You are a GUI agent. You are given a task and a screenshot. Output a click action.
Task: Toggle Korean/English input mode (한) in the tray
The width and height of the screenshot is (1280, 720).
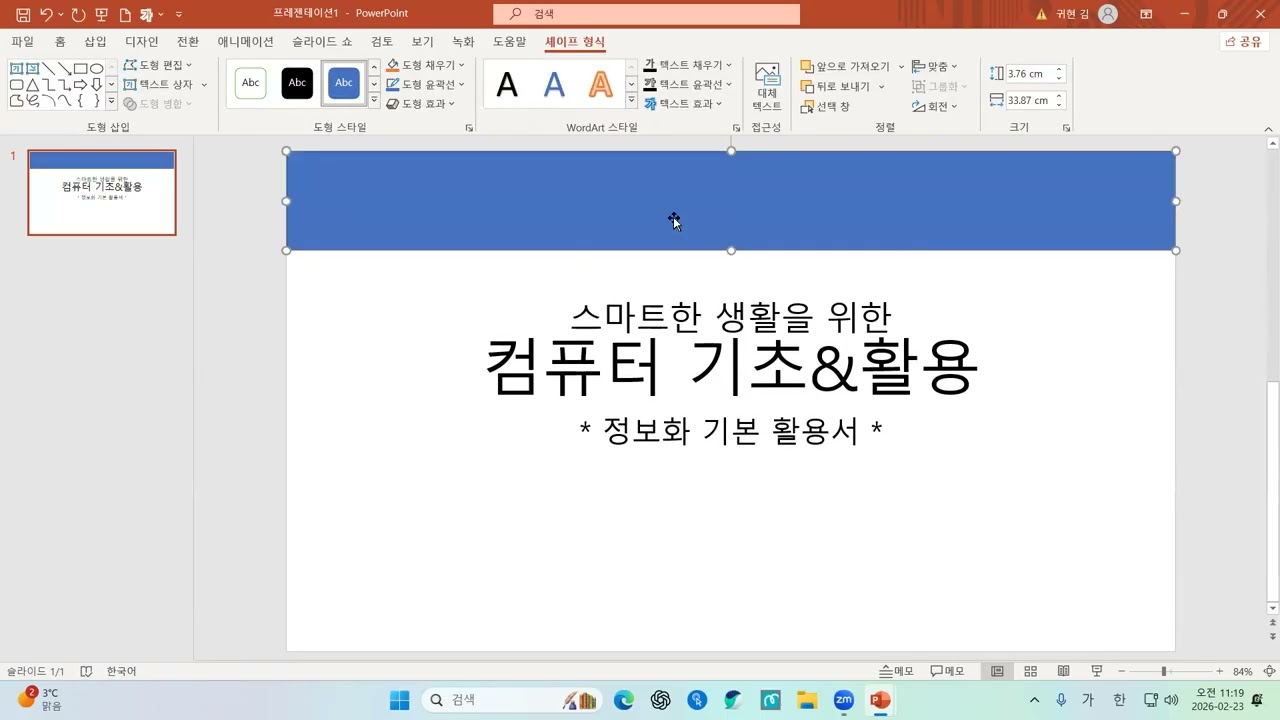pyautogui.click(x=1119, y=700)
